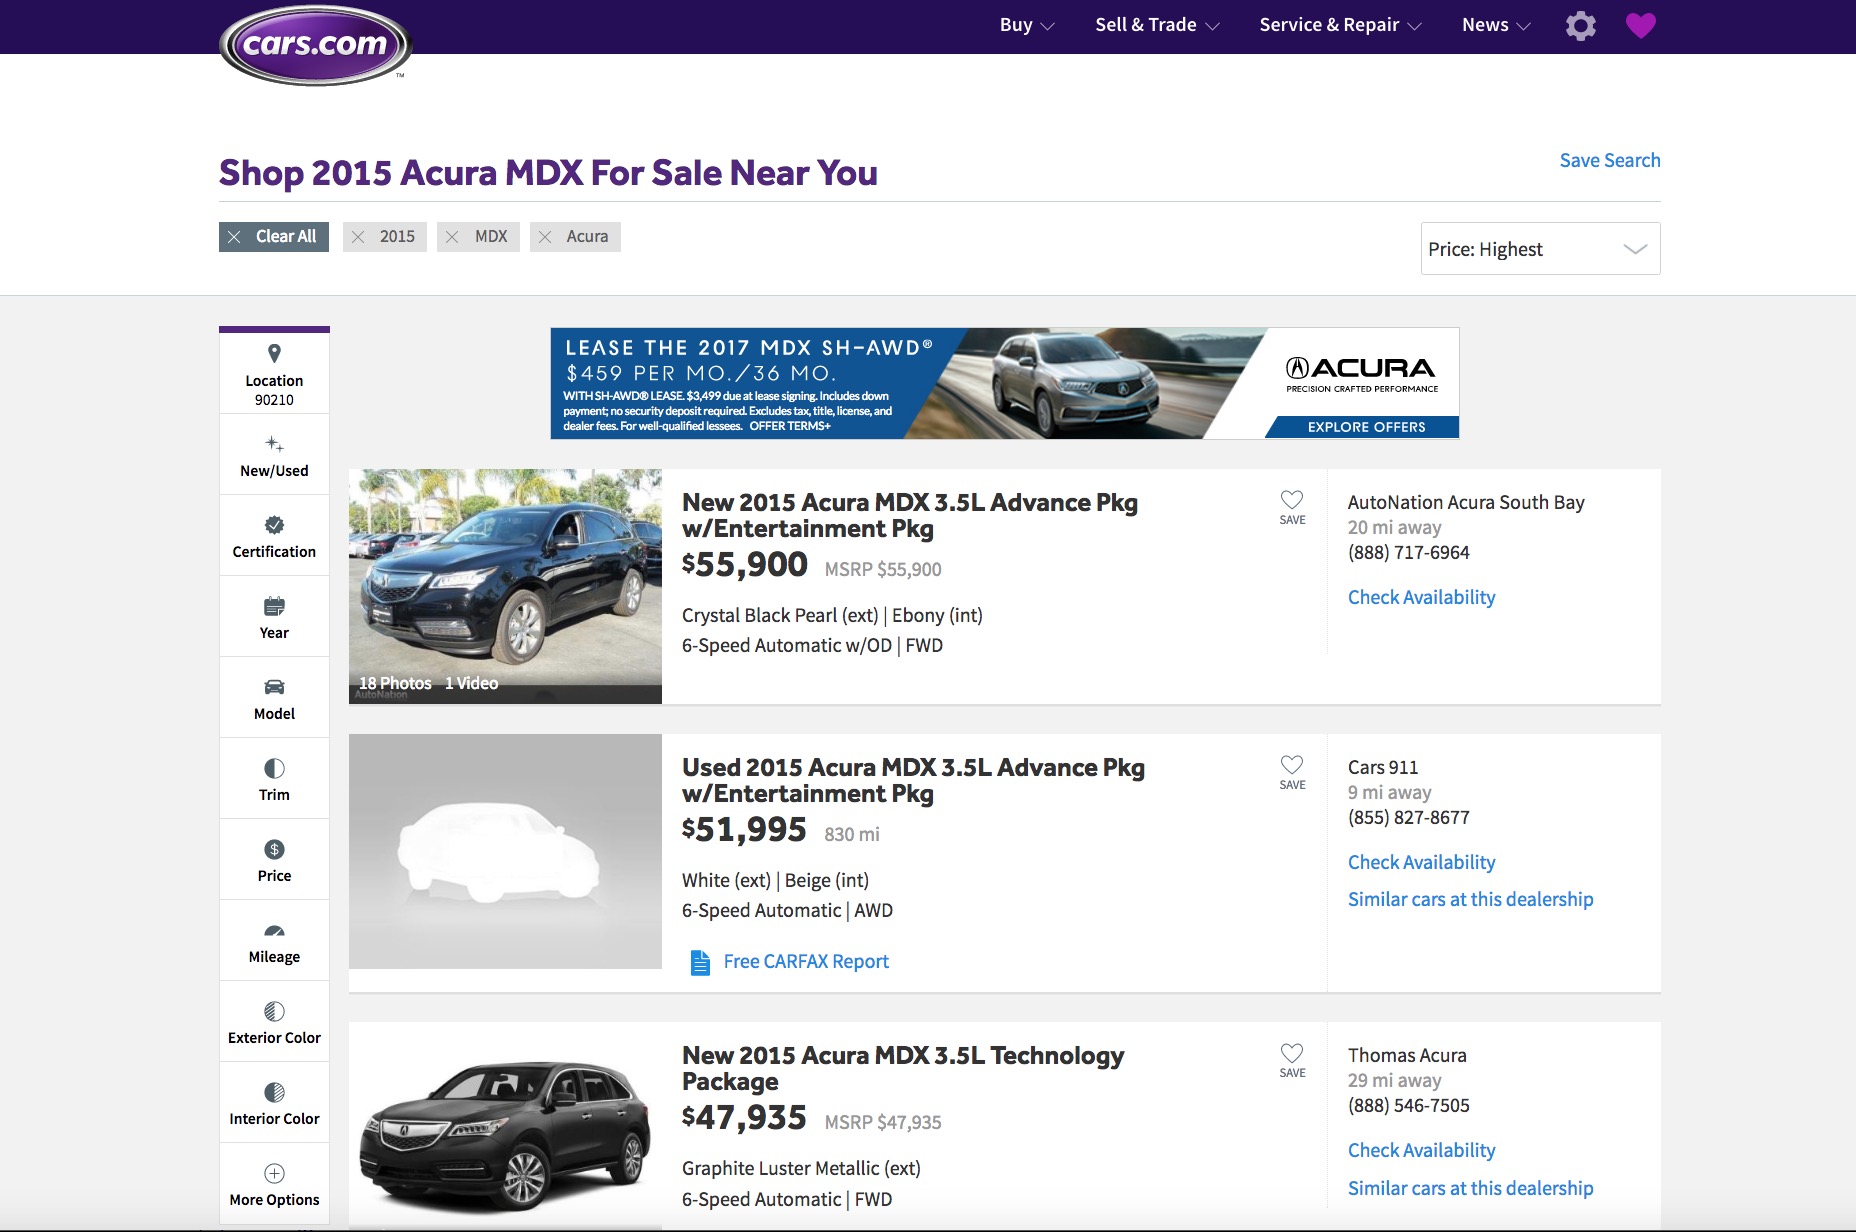Viewport: 1856px width, 1232px height.
Task: Open the Mileage gauge filter
Action: click(274, 942)
